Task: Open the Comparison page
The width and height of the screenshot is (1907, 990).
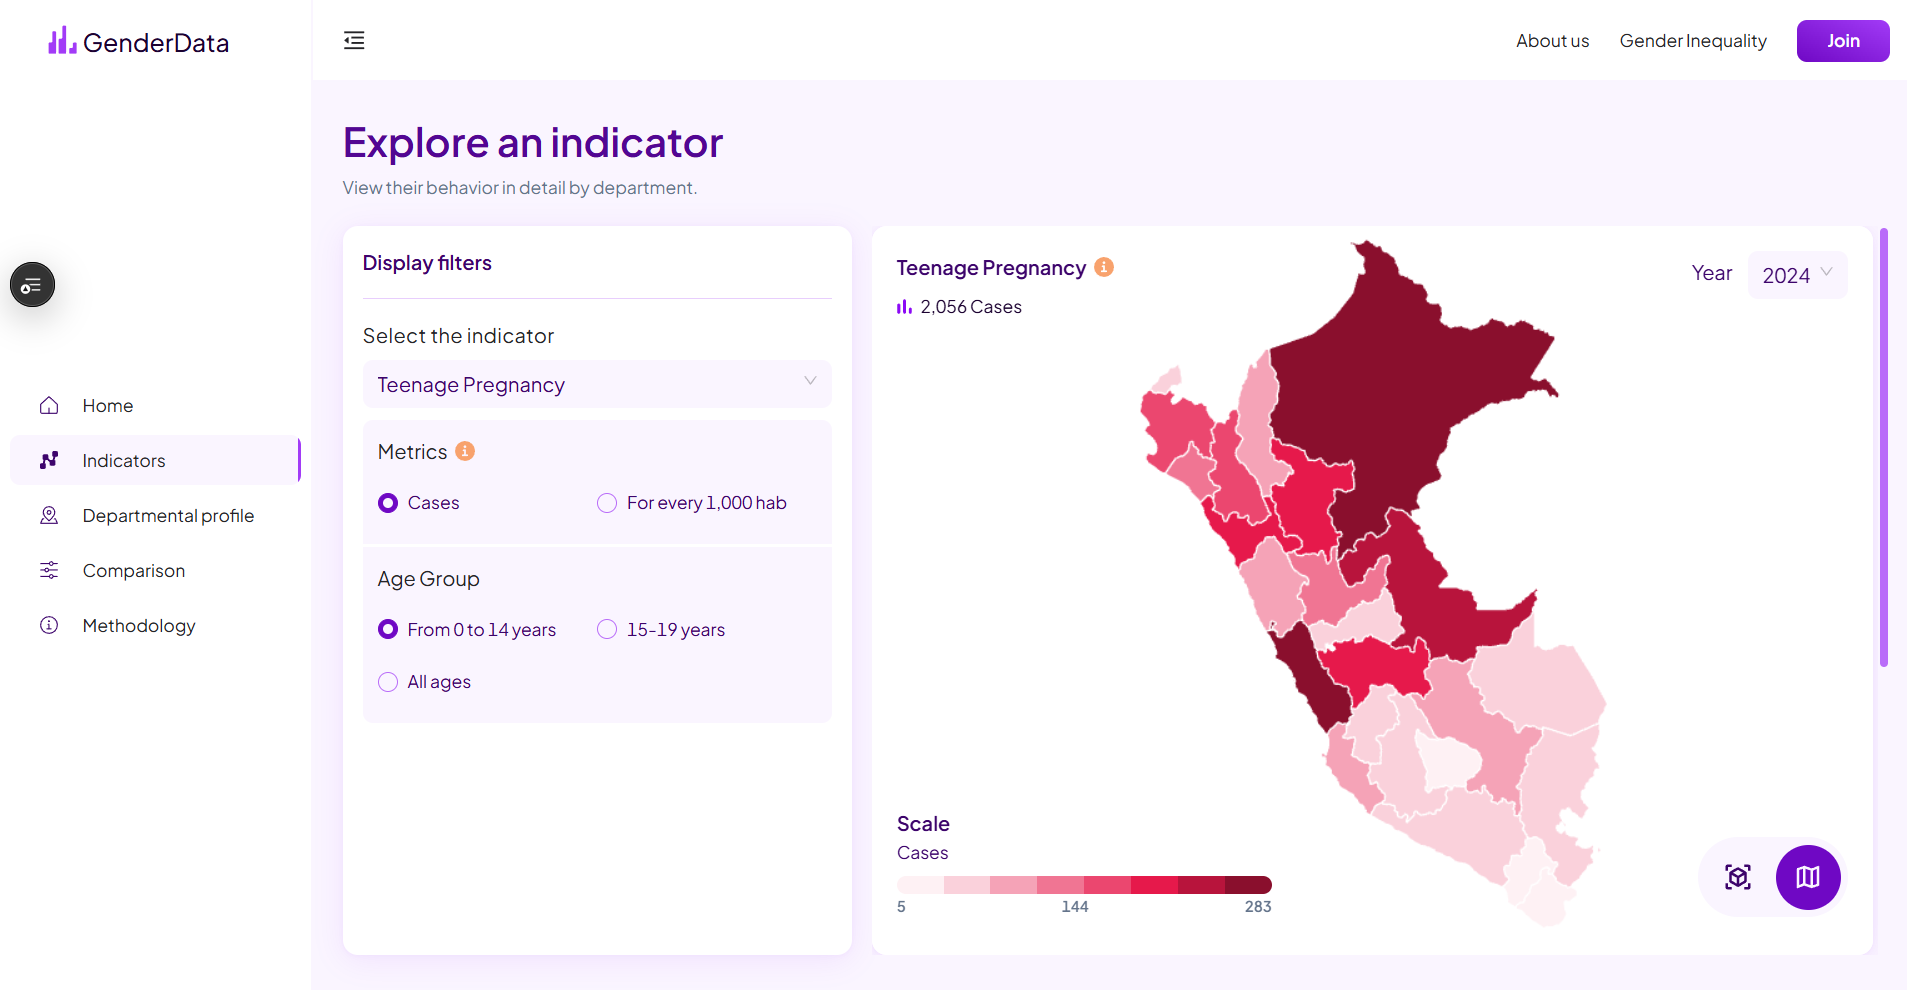Action: (155, 570)
